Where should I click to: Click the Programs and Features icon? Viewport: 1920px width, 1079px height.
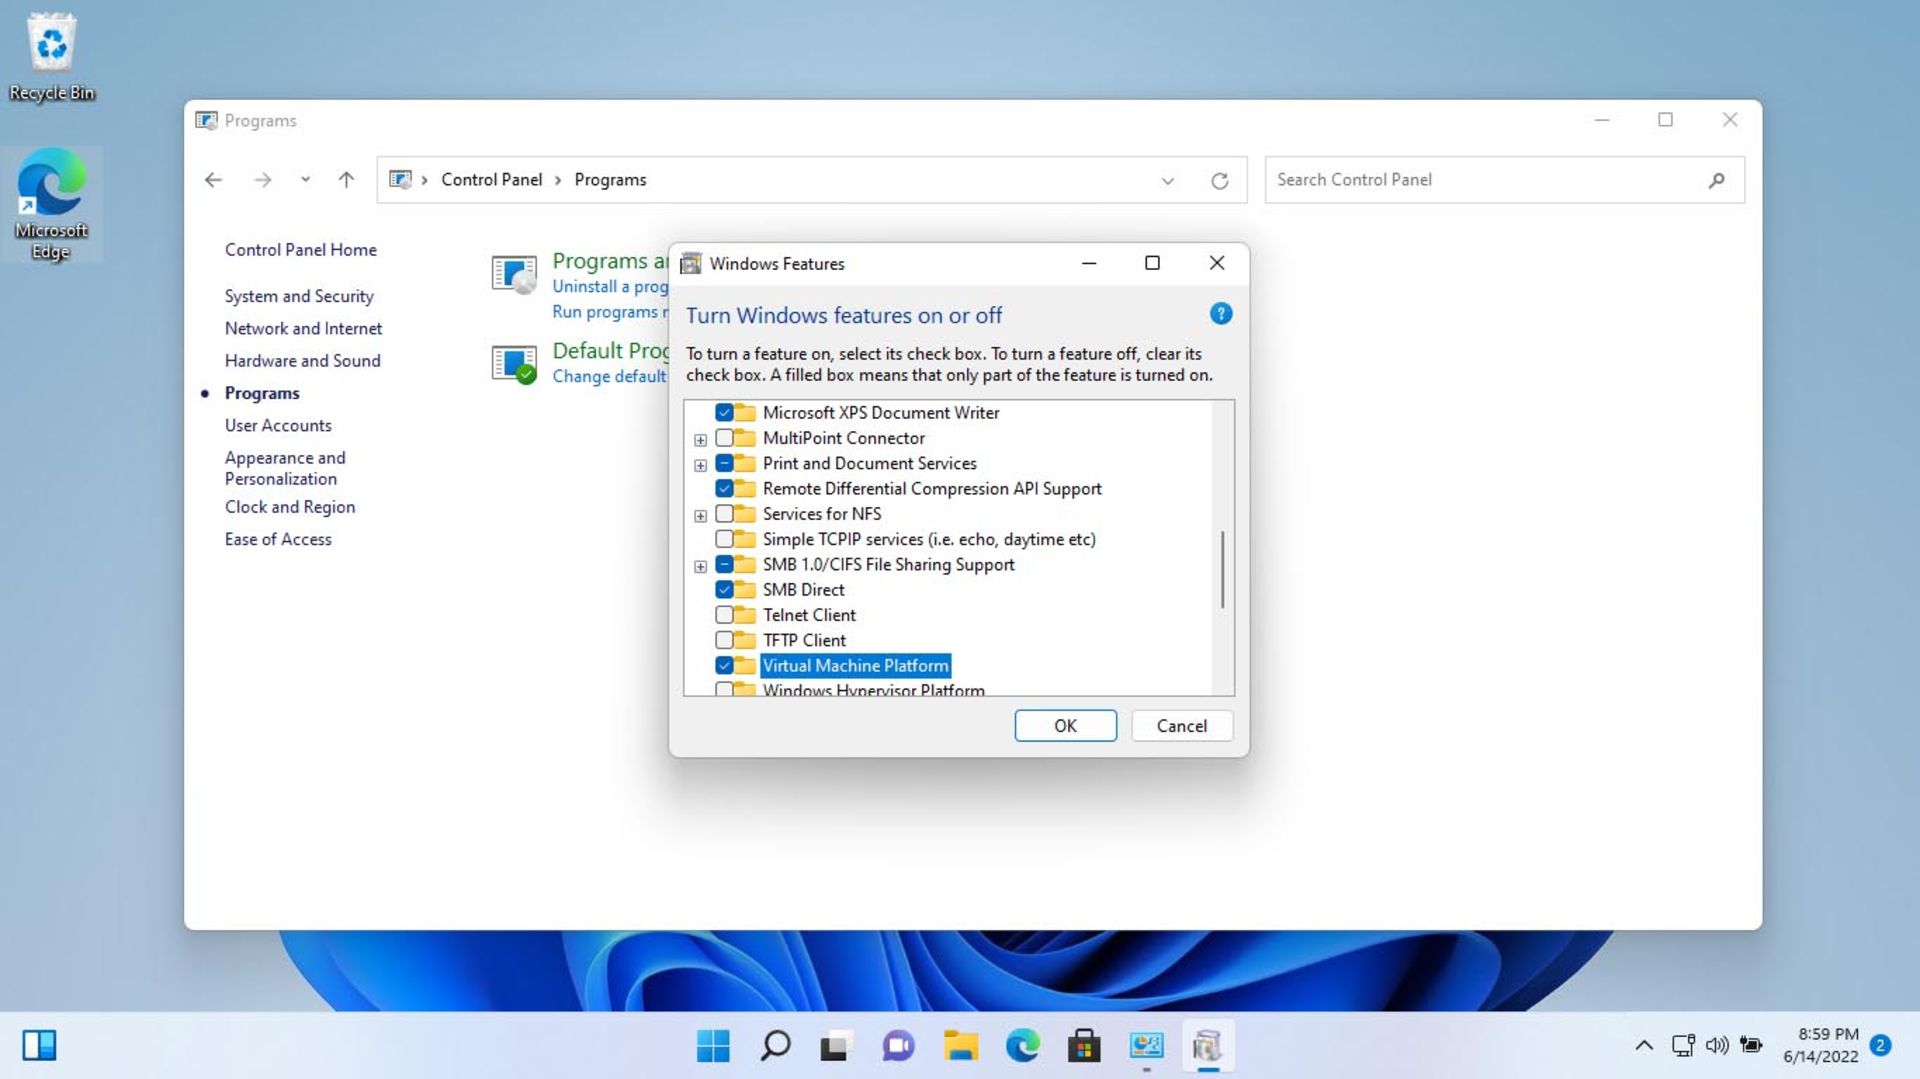coord(514,273)
